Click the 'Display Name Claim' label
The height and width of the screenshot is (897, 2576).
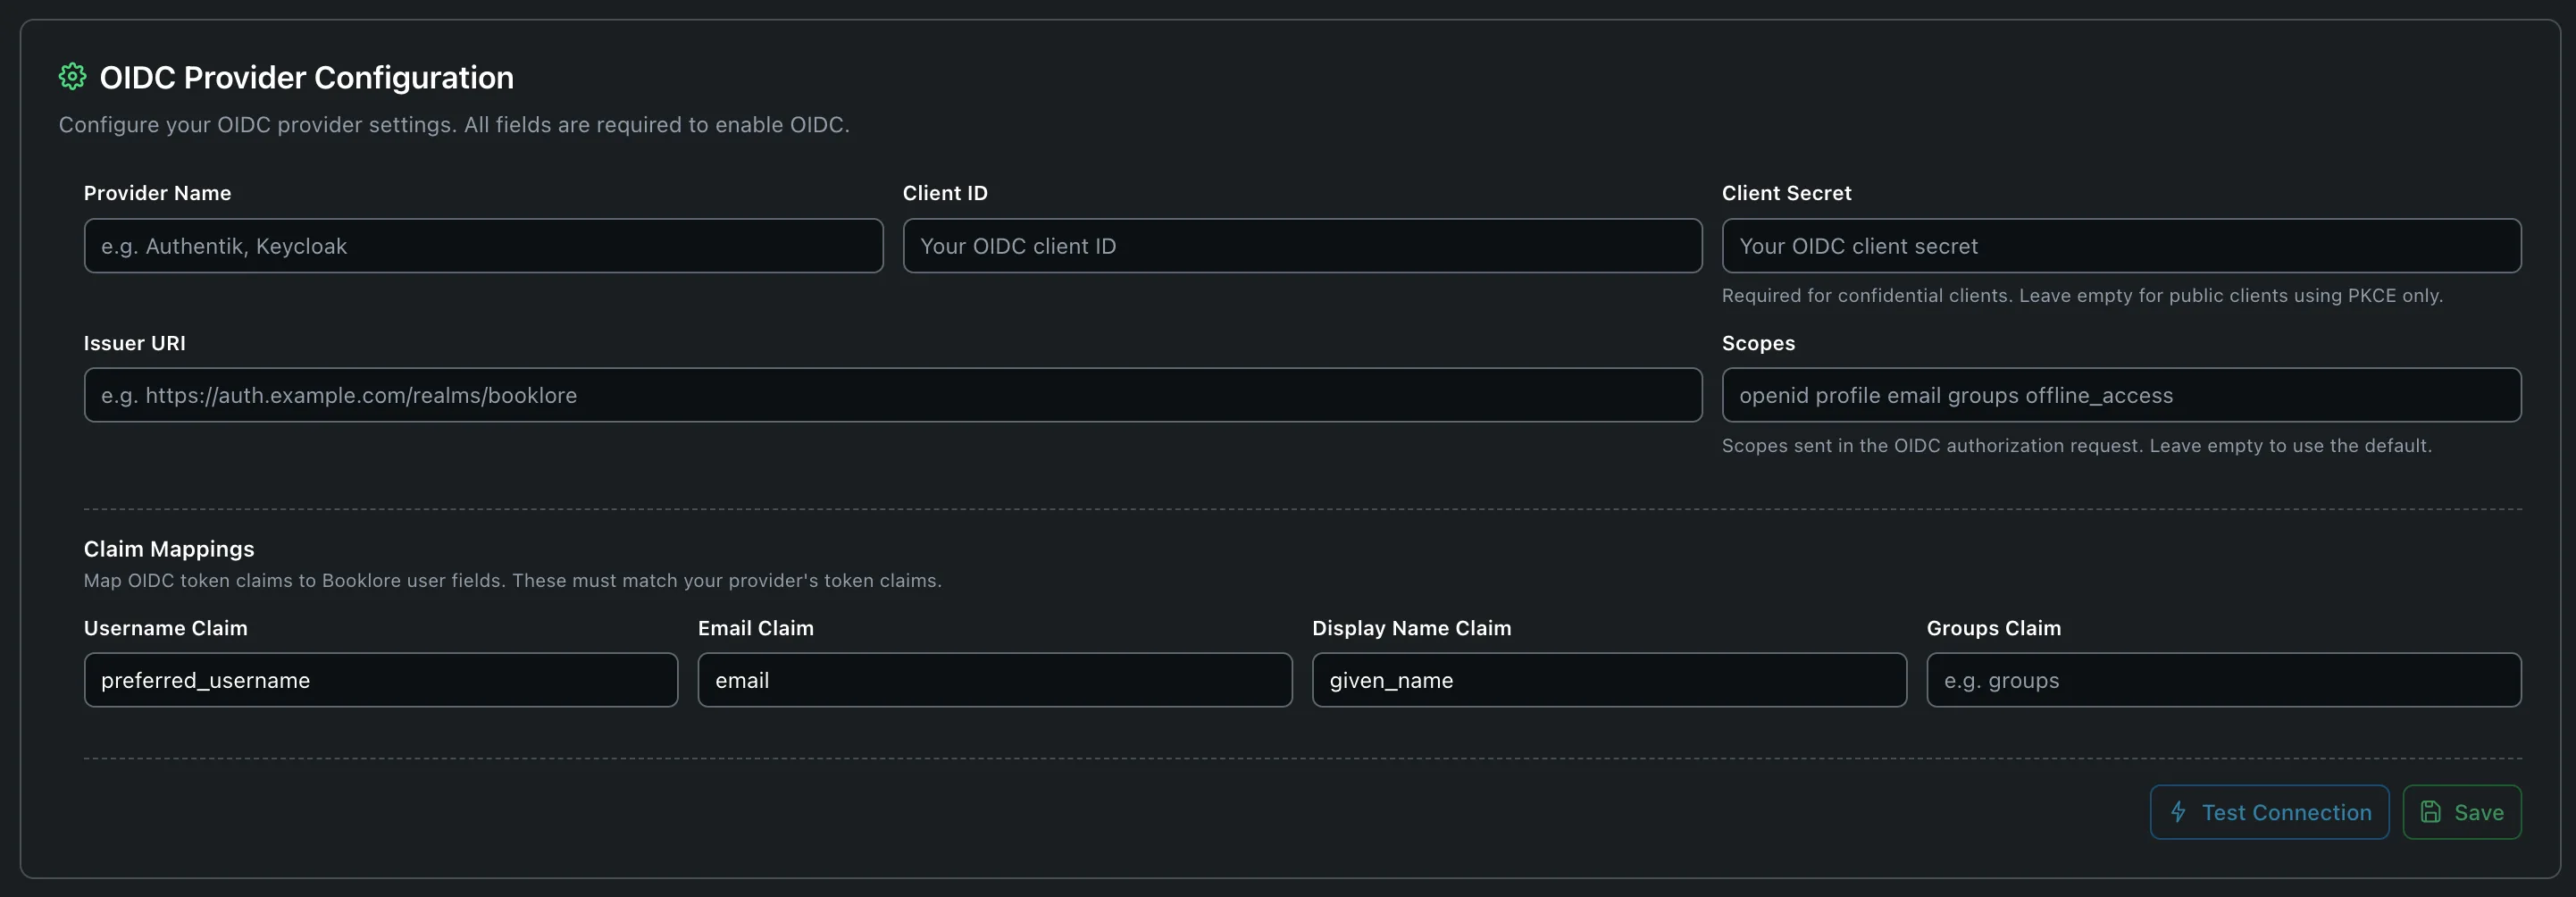click(1411, 628)
